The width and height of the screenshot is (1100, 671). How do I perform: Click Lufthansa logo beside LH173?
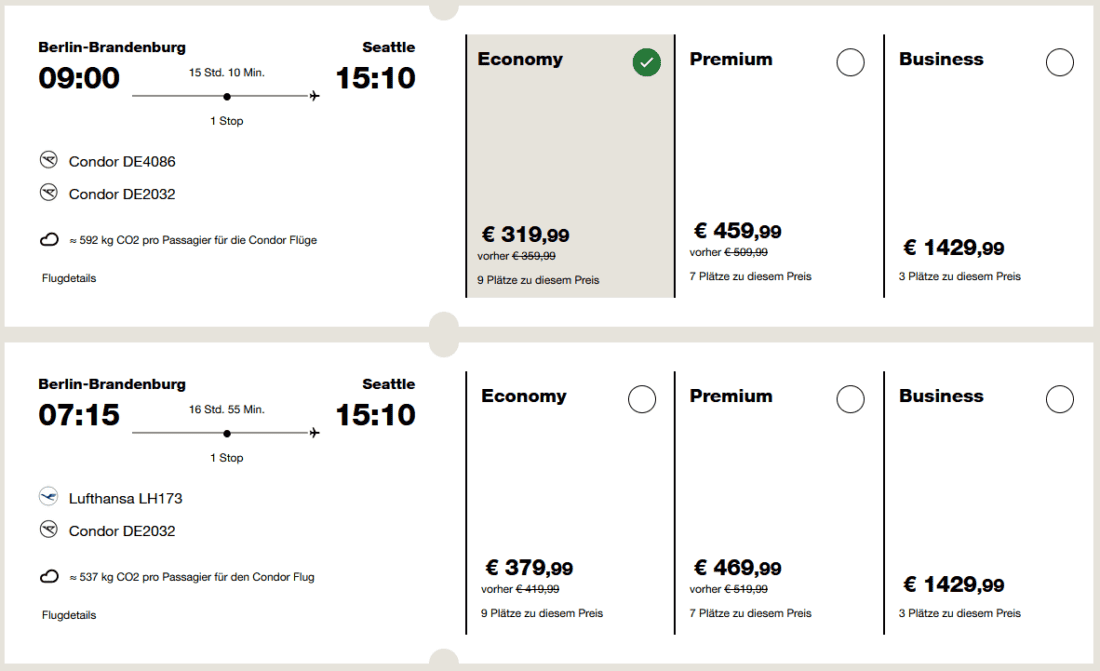[x=48, y=497]
